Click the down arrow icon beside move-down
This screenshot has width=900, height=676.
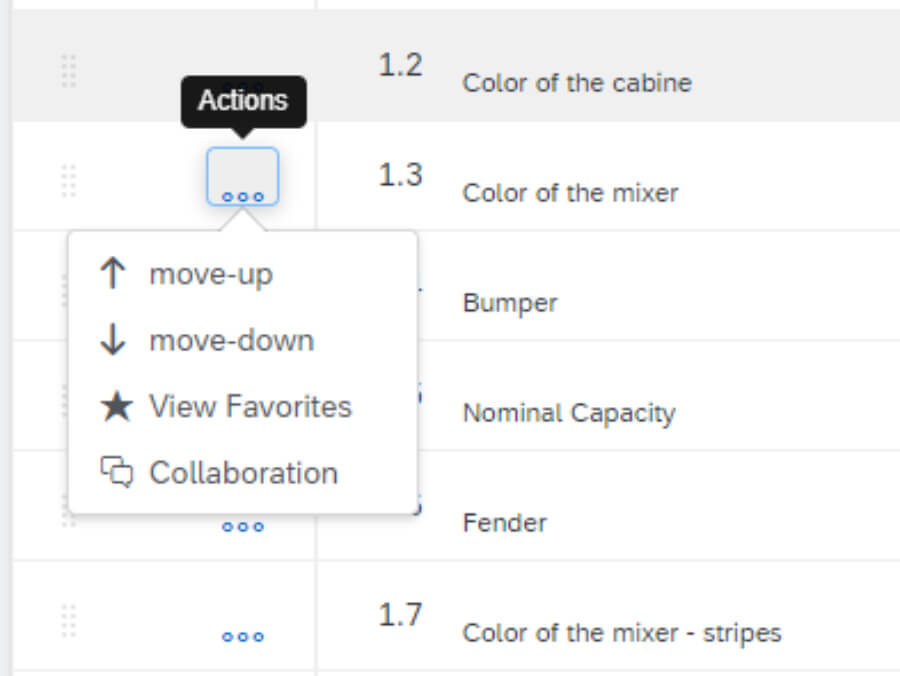point(113,339)
